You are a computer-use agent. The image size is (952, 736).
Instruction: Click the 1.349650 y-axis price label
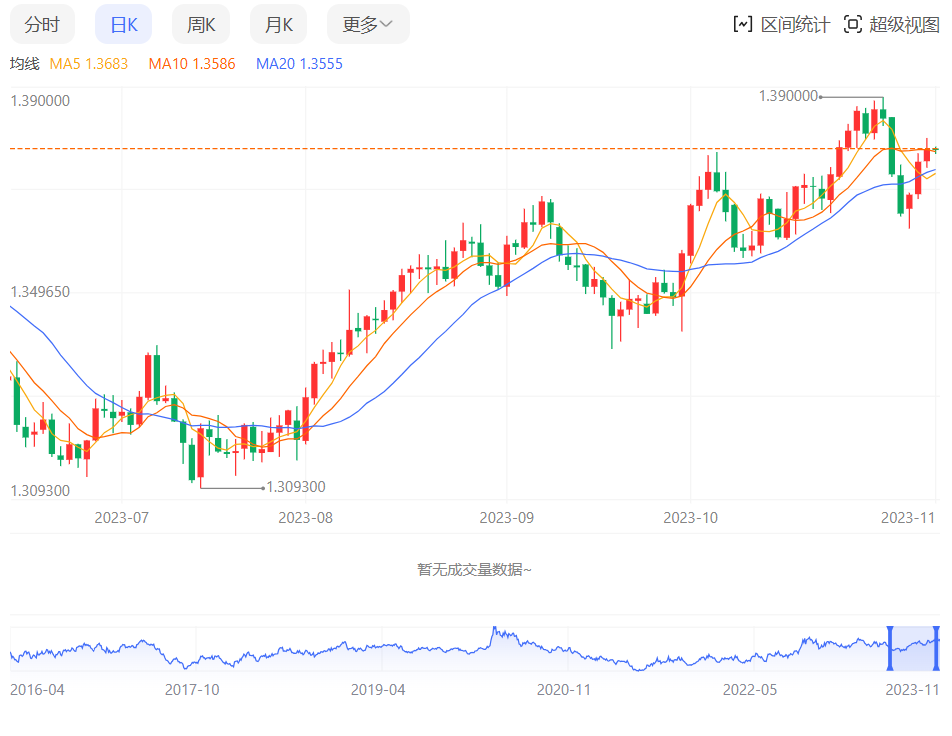coord(40,292)
